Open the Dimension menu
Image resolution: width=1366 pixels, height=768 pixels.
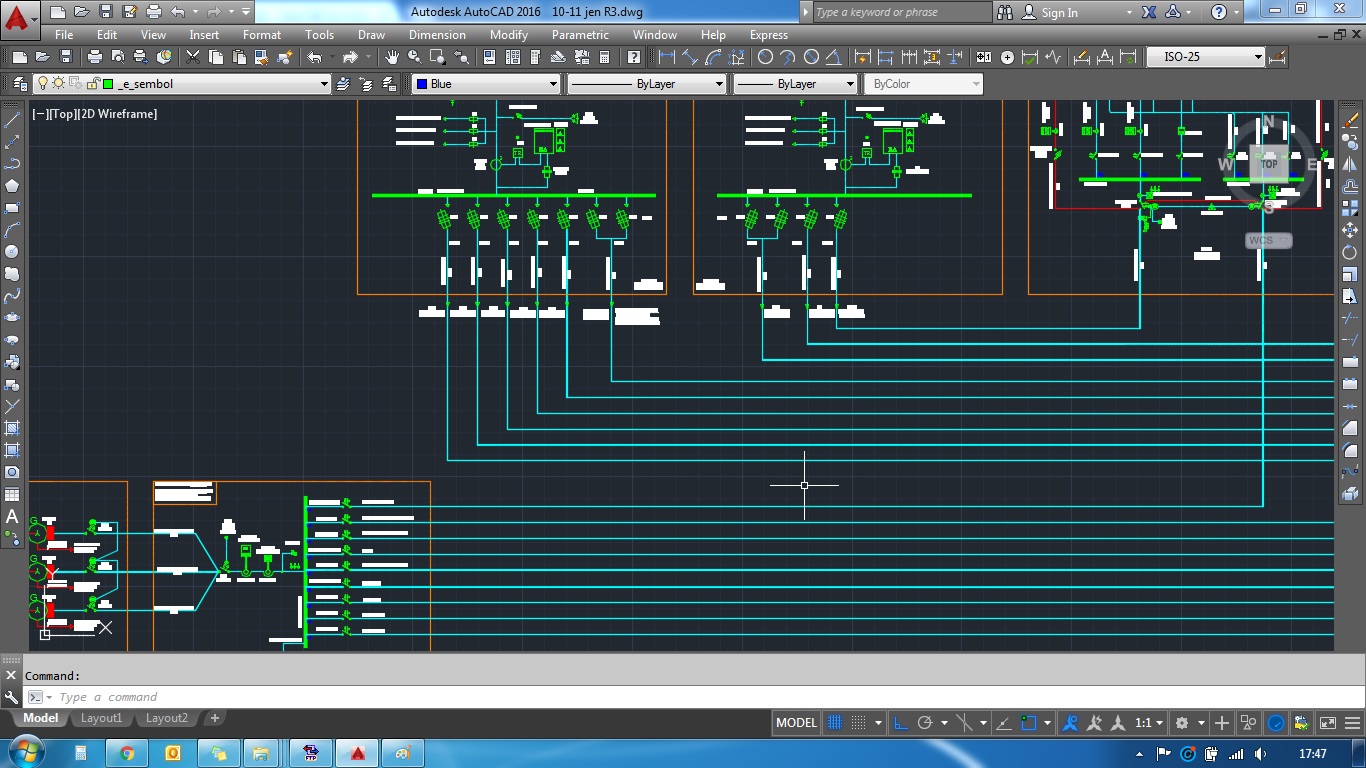437,34
